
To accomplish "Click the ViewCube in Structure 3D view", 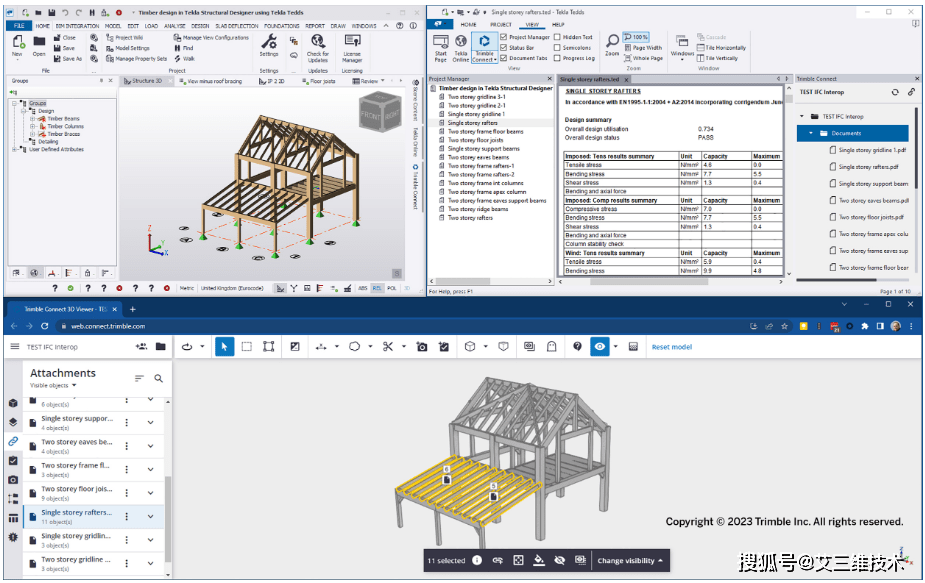I will pyautogui.click(x=381, y=111).
